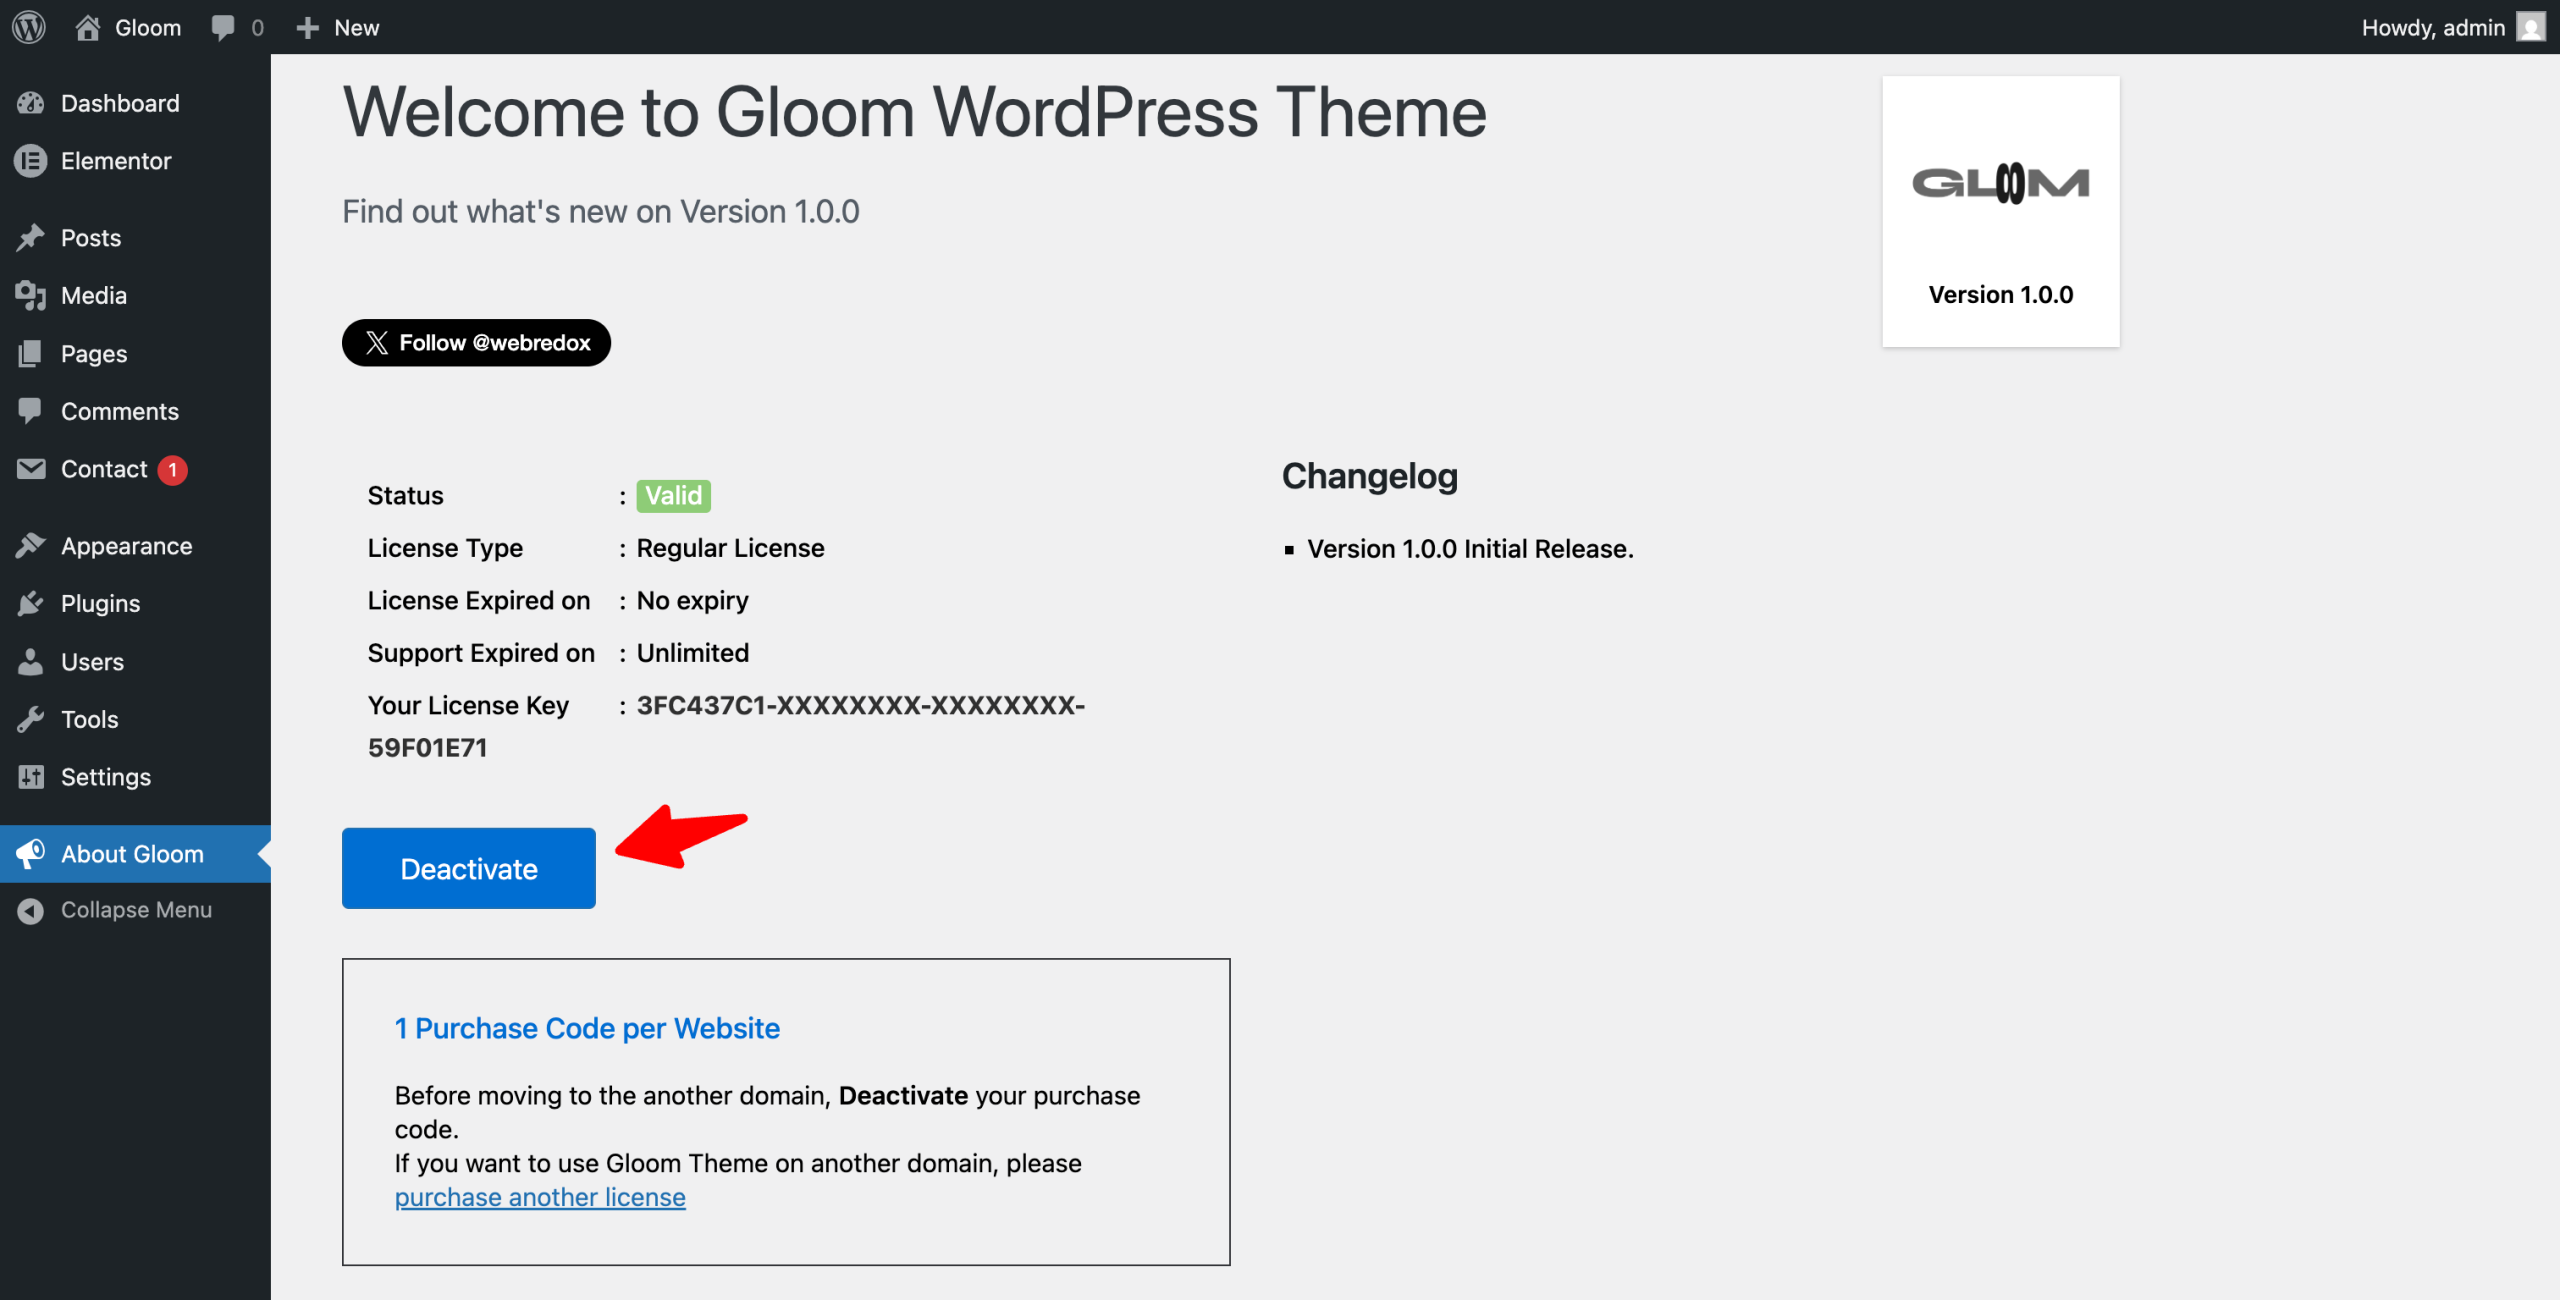Click the Tools wrench icon
Screen dimensions: 2560x1300
click(31, 719)
